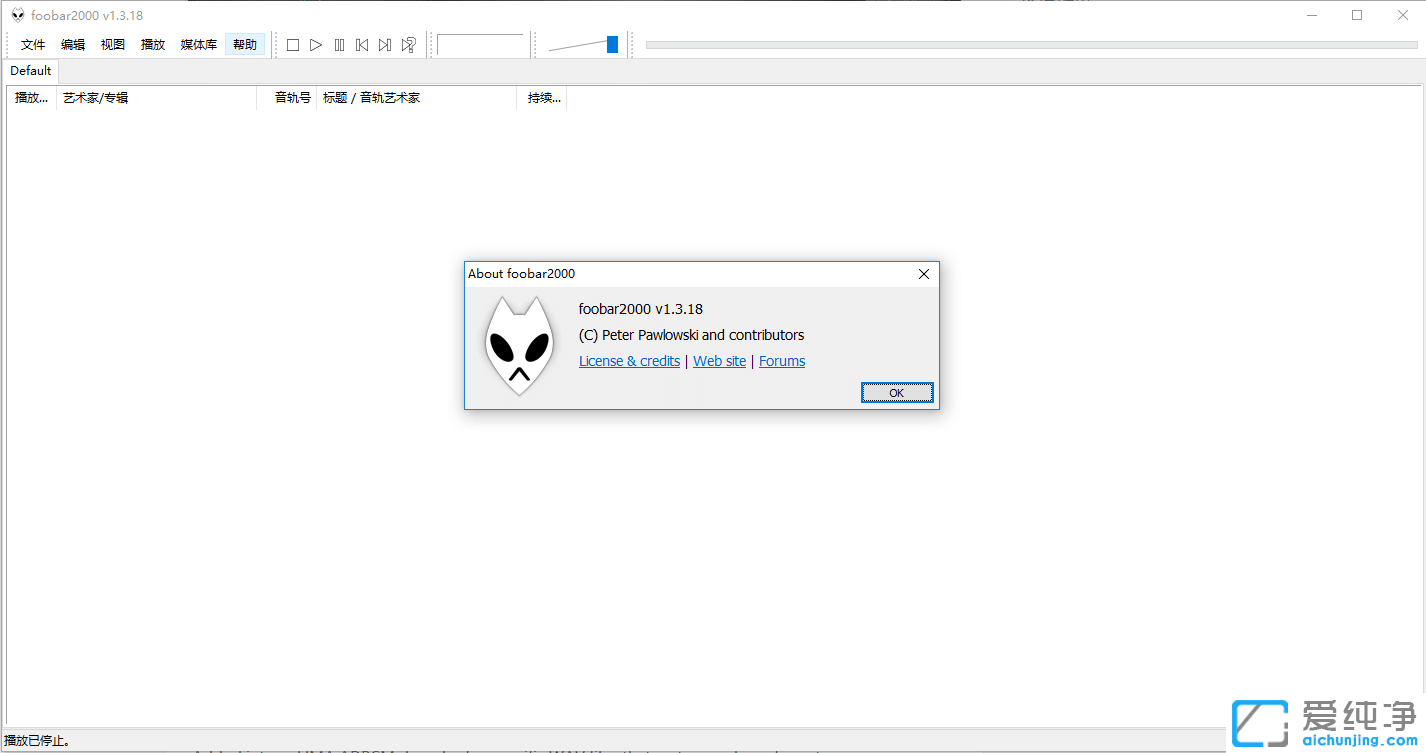Adjust the volume slider handle
The image size is (1426, 753).
tap(612, 44)
